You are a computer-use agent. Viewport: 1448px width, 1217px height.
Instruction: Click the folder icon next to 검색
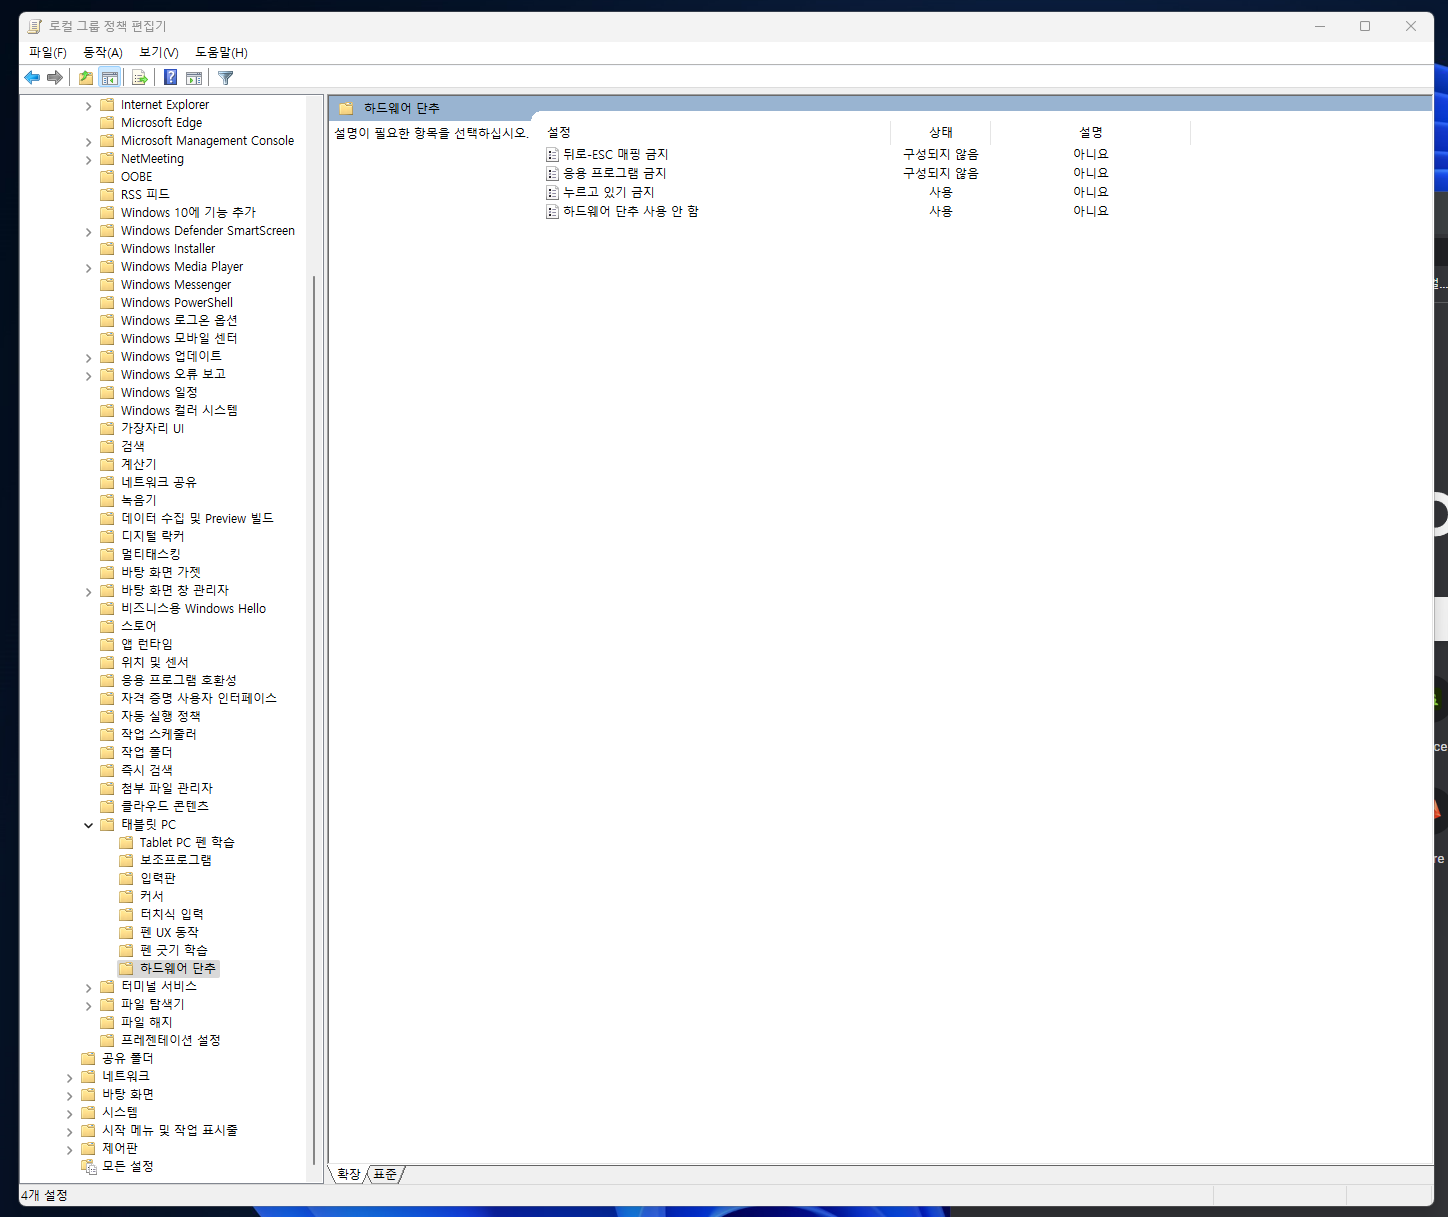(x=107, y=446)
